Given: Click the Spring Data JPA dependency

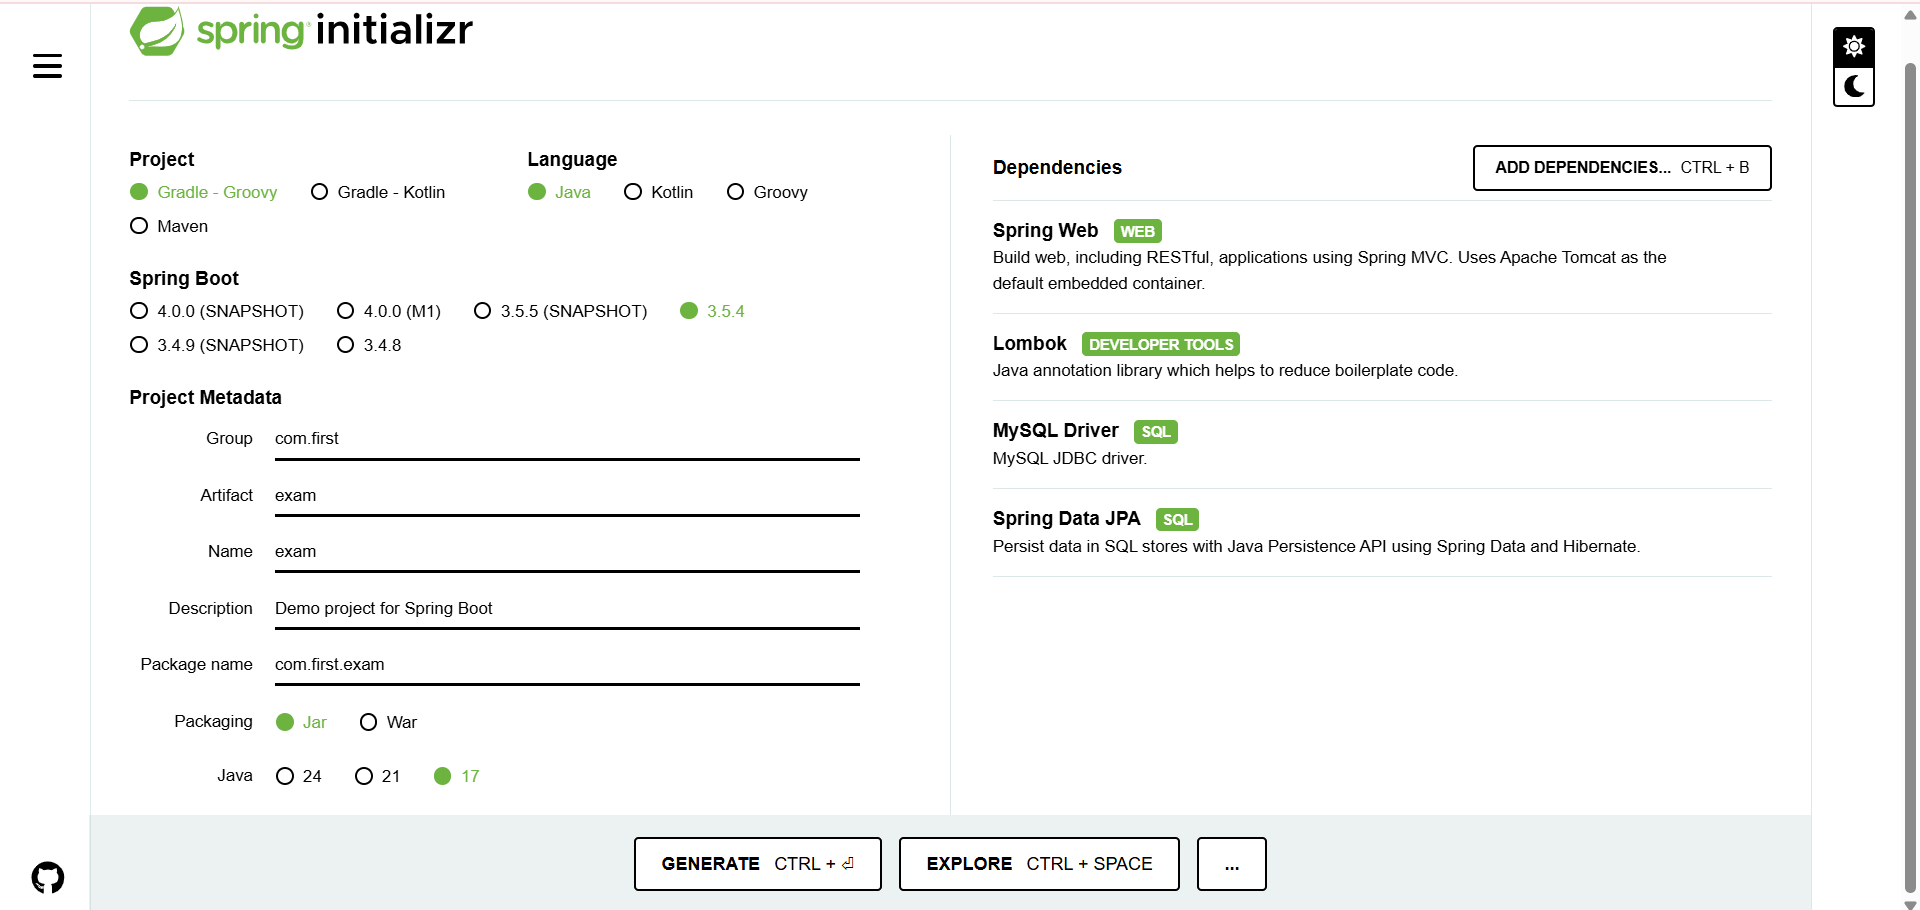Looking at the screenshot, I should [1382, 532].
